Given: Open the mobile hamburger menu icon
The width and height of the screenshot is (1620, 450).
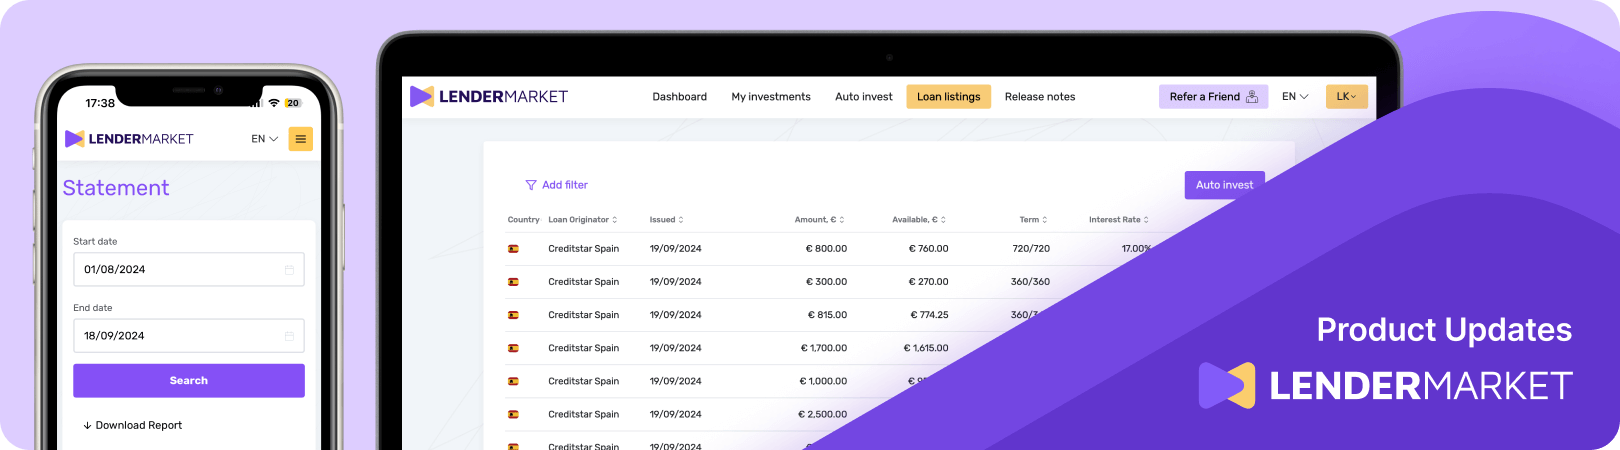Looking at the screenshot, I should (300, 139).
